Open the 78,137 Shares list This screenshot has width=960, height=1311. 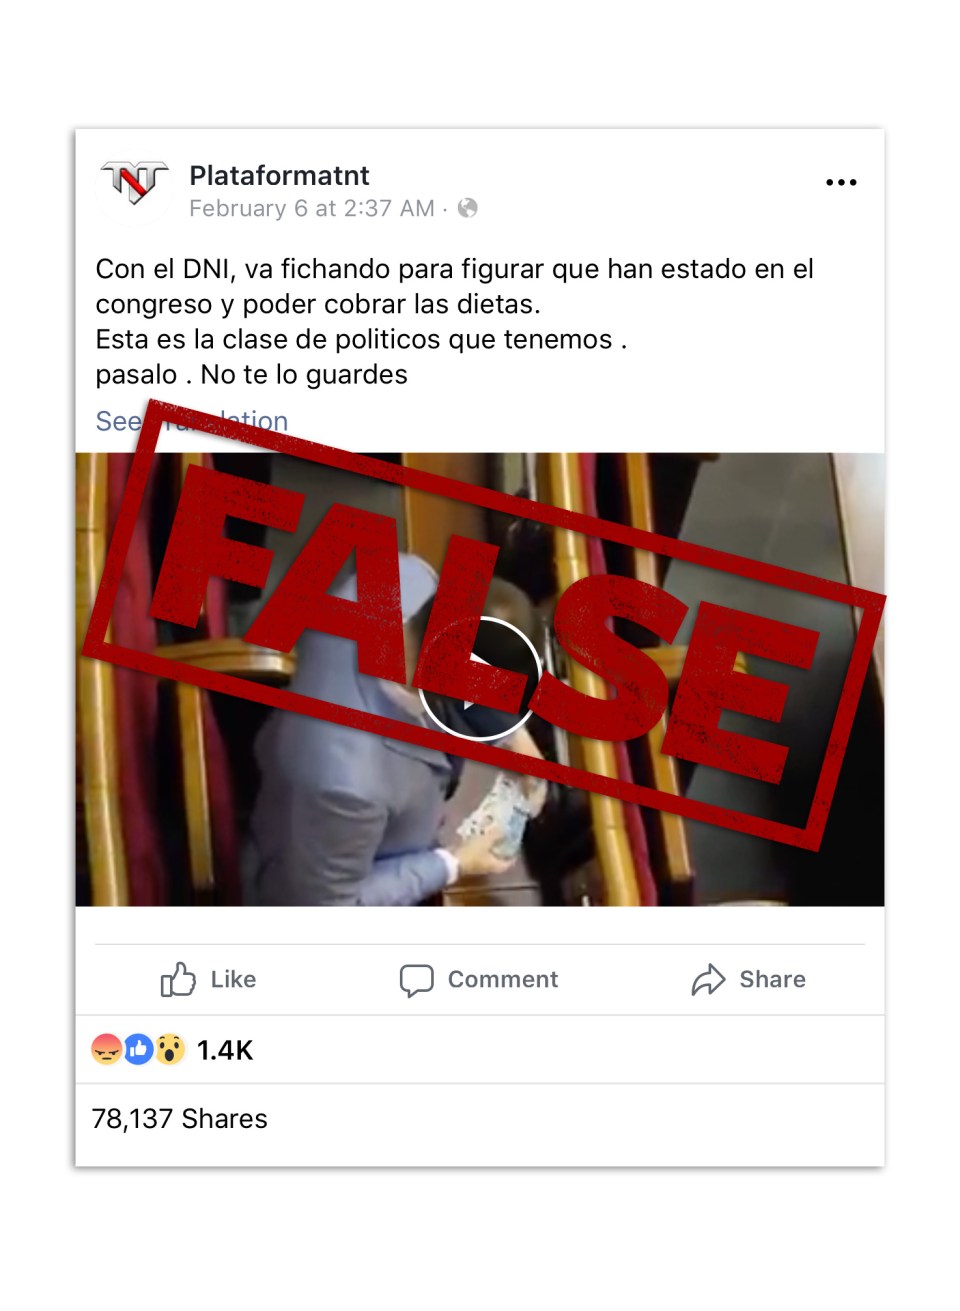180,1119
